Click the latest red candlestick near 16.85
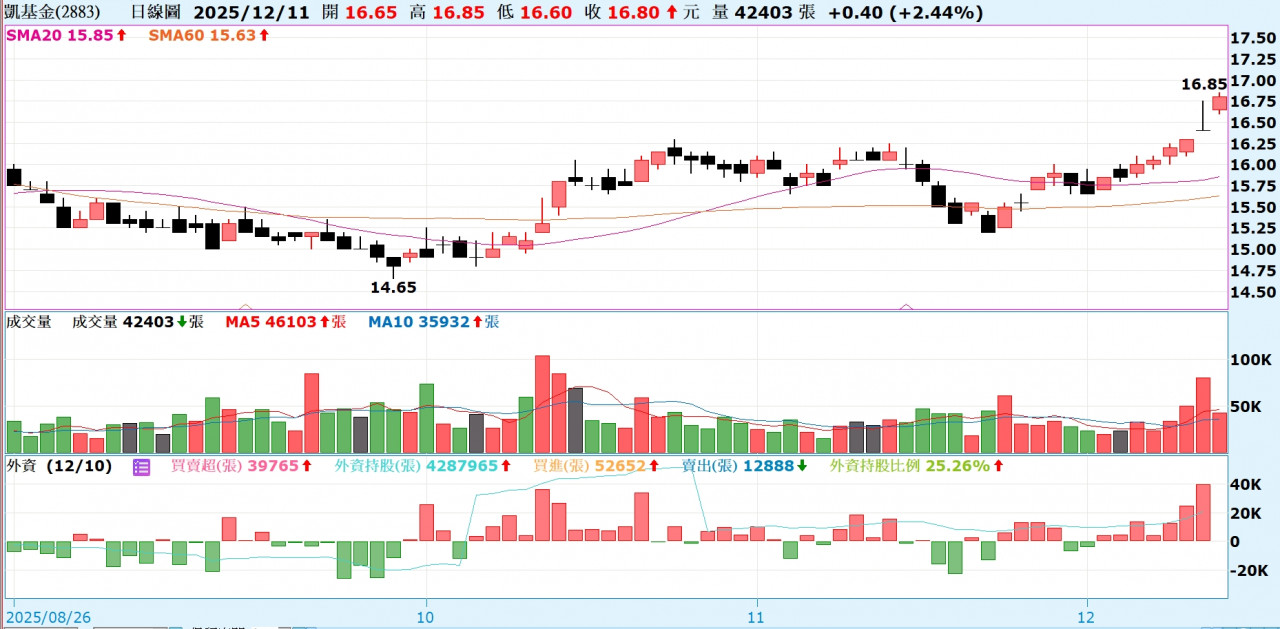Image resolution: width=1280 pixels, height=629 pixels. tap(1219, 103)
